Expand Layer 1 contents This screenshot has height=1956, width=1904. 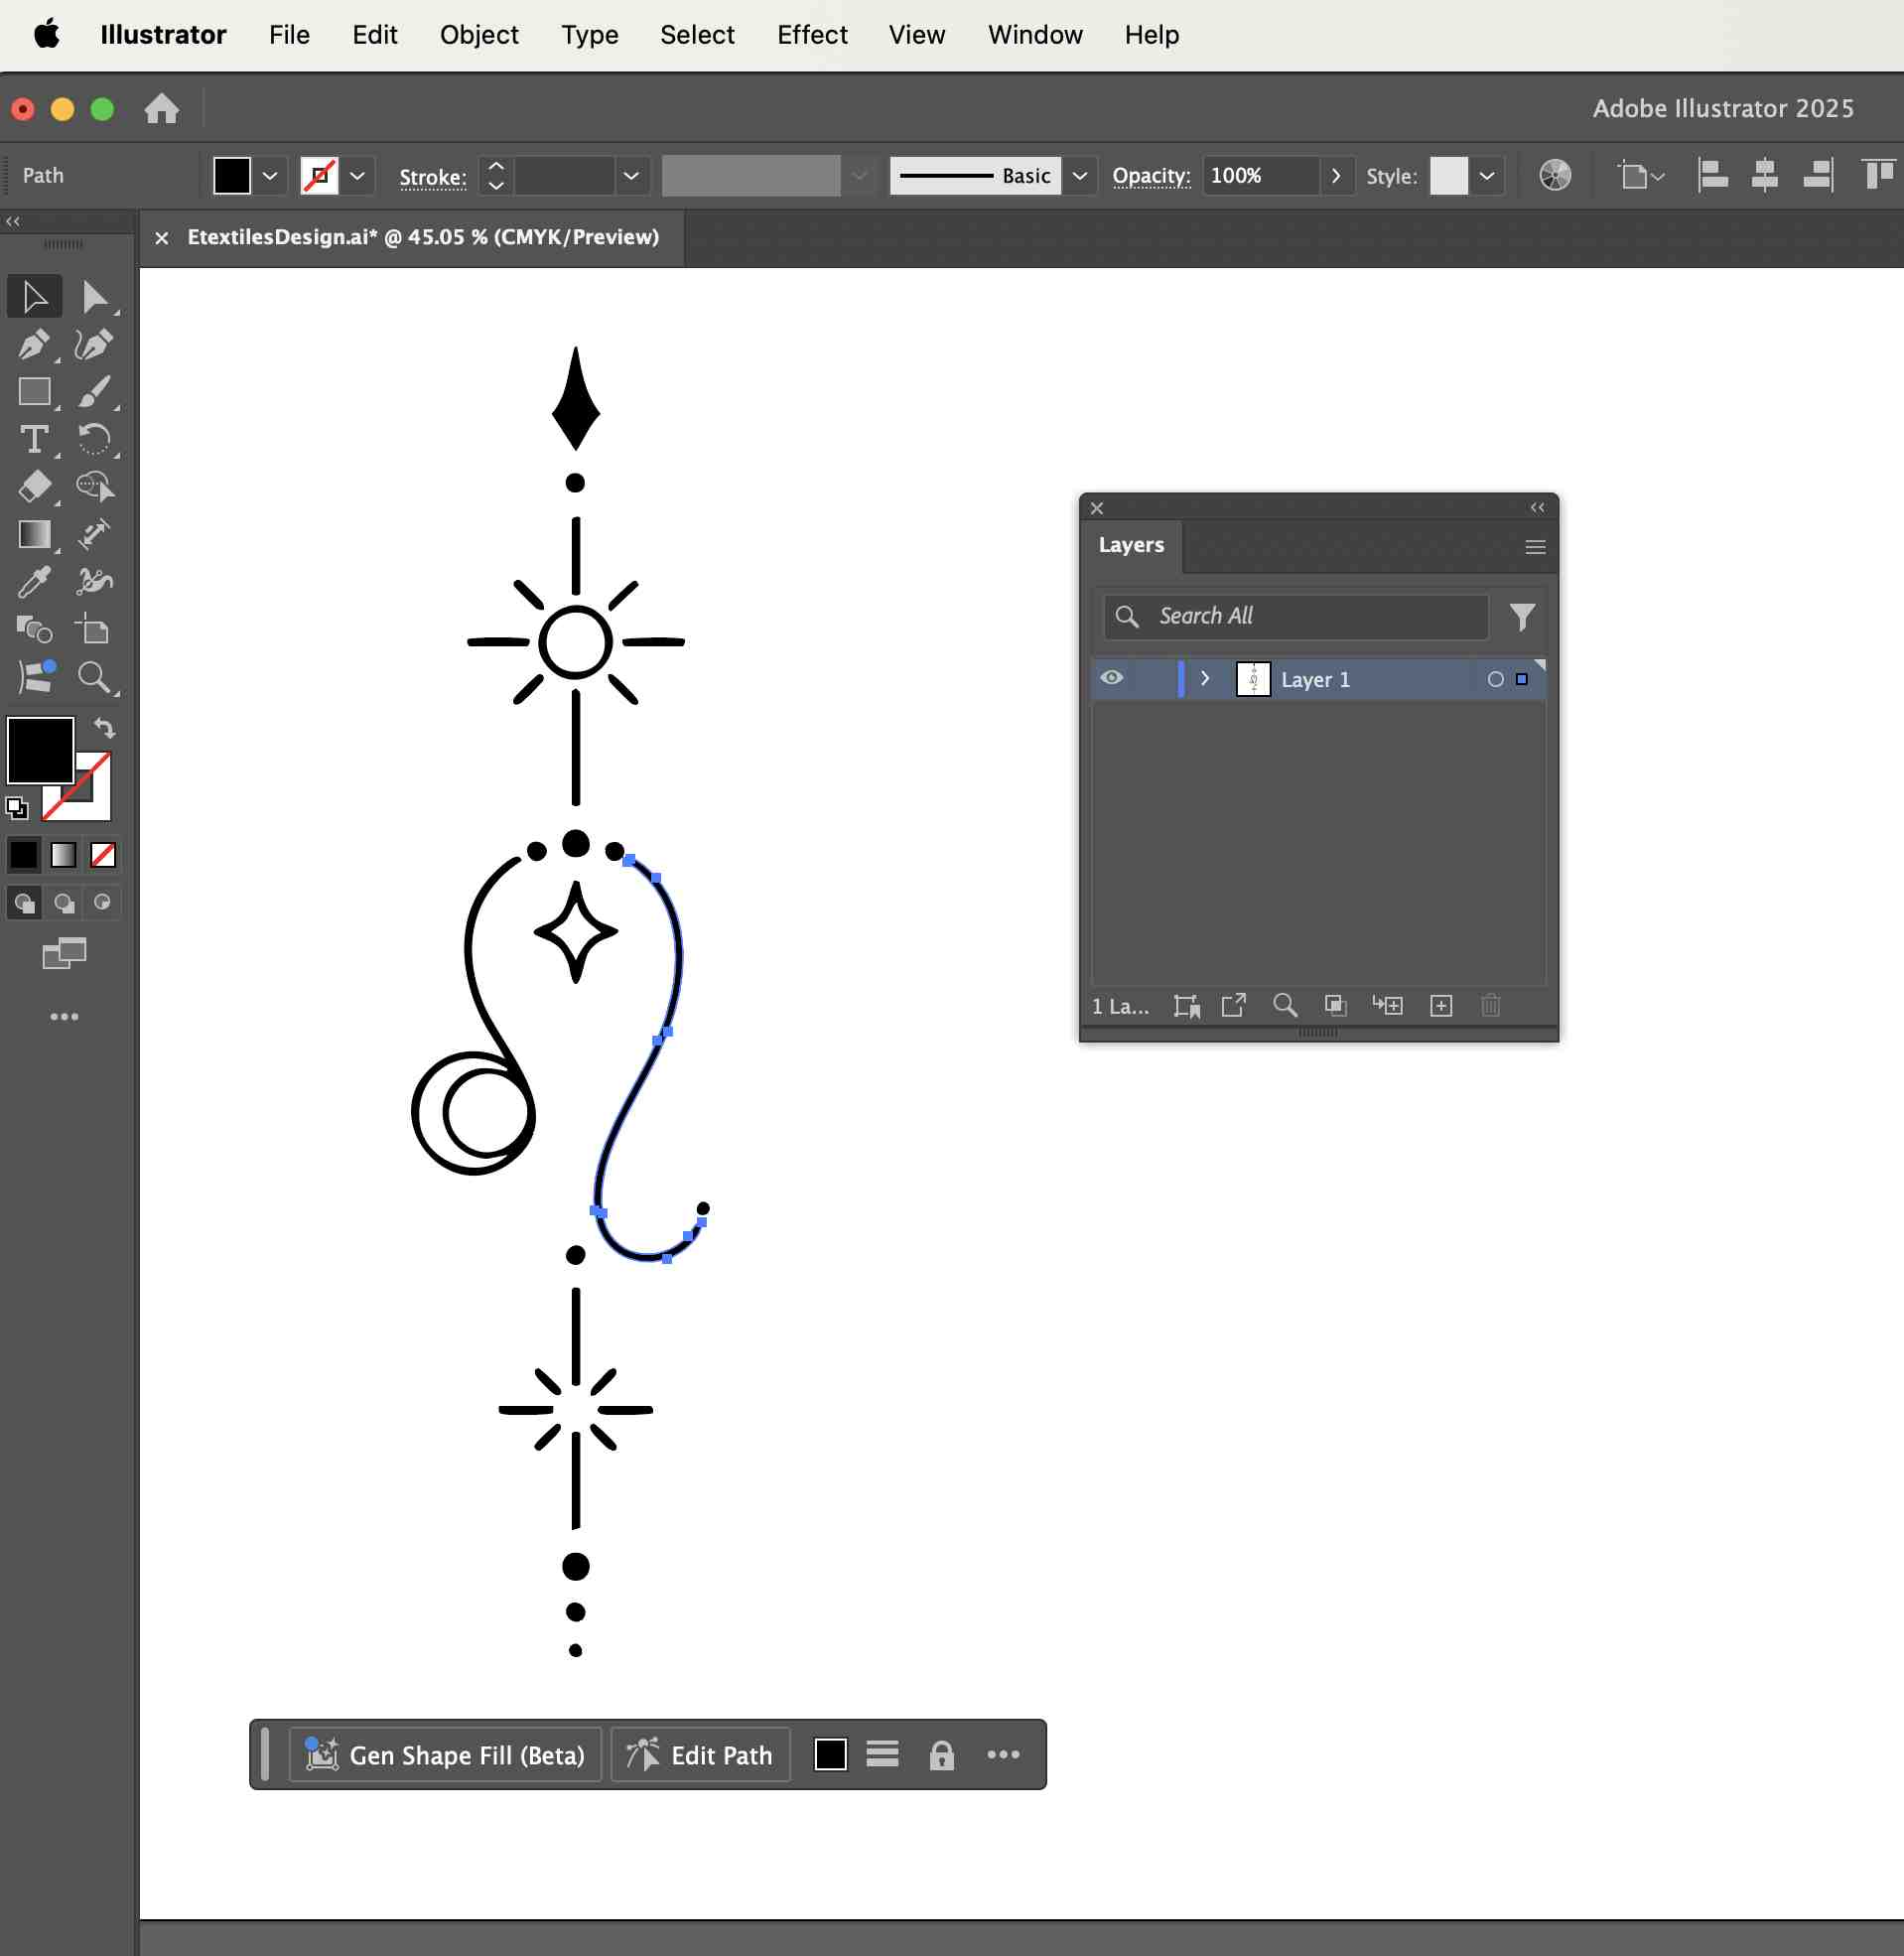coord(1205,678)
